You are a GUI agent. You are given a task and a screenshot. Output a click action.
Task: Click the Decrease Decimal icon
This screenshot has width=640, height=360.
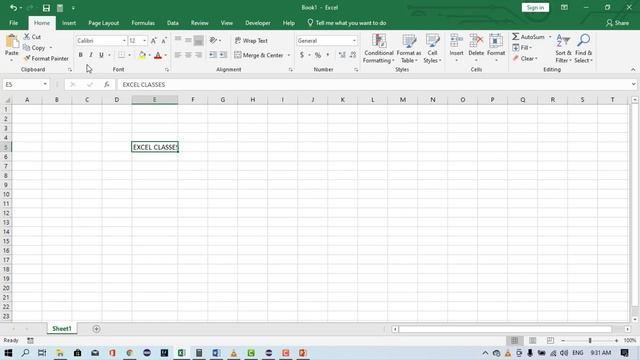[x=353, y=55]
